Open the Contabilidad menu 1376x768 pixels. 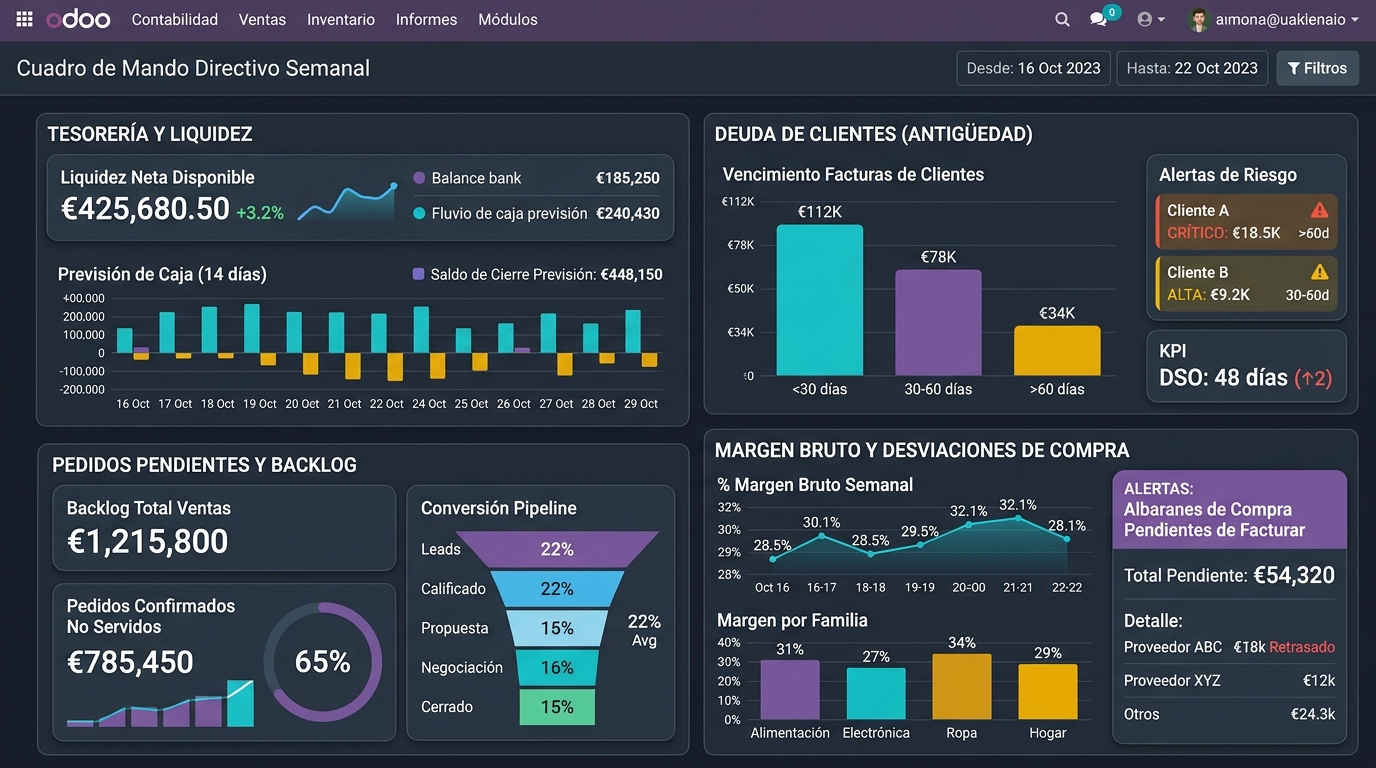(x=175, y=19)
